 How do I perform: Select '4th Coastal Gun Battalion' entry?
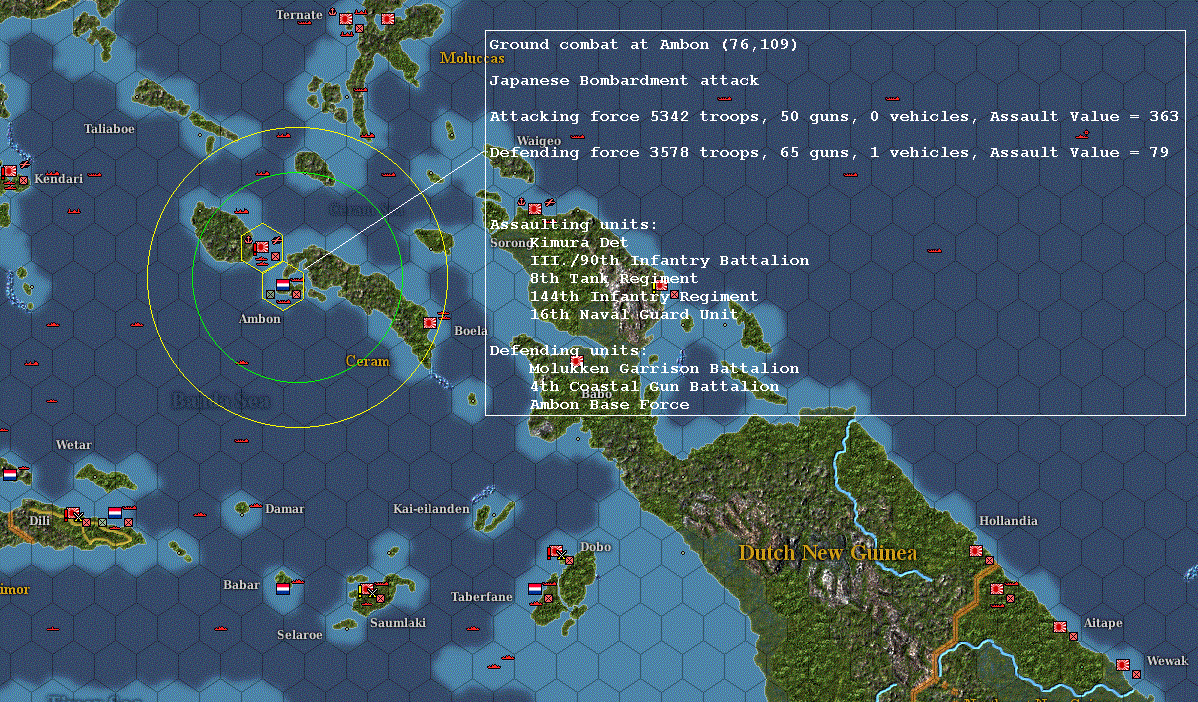(654, 387)
